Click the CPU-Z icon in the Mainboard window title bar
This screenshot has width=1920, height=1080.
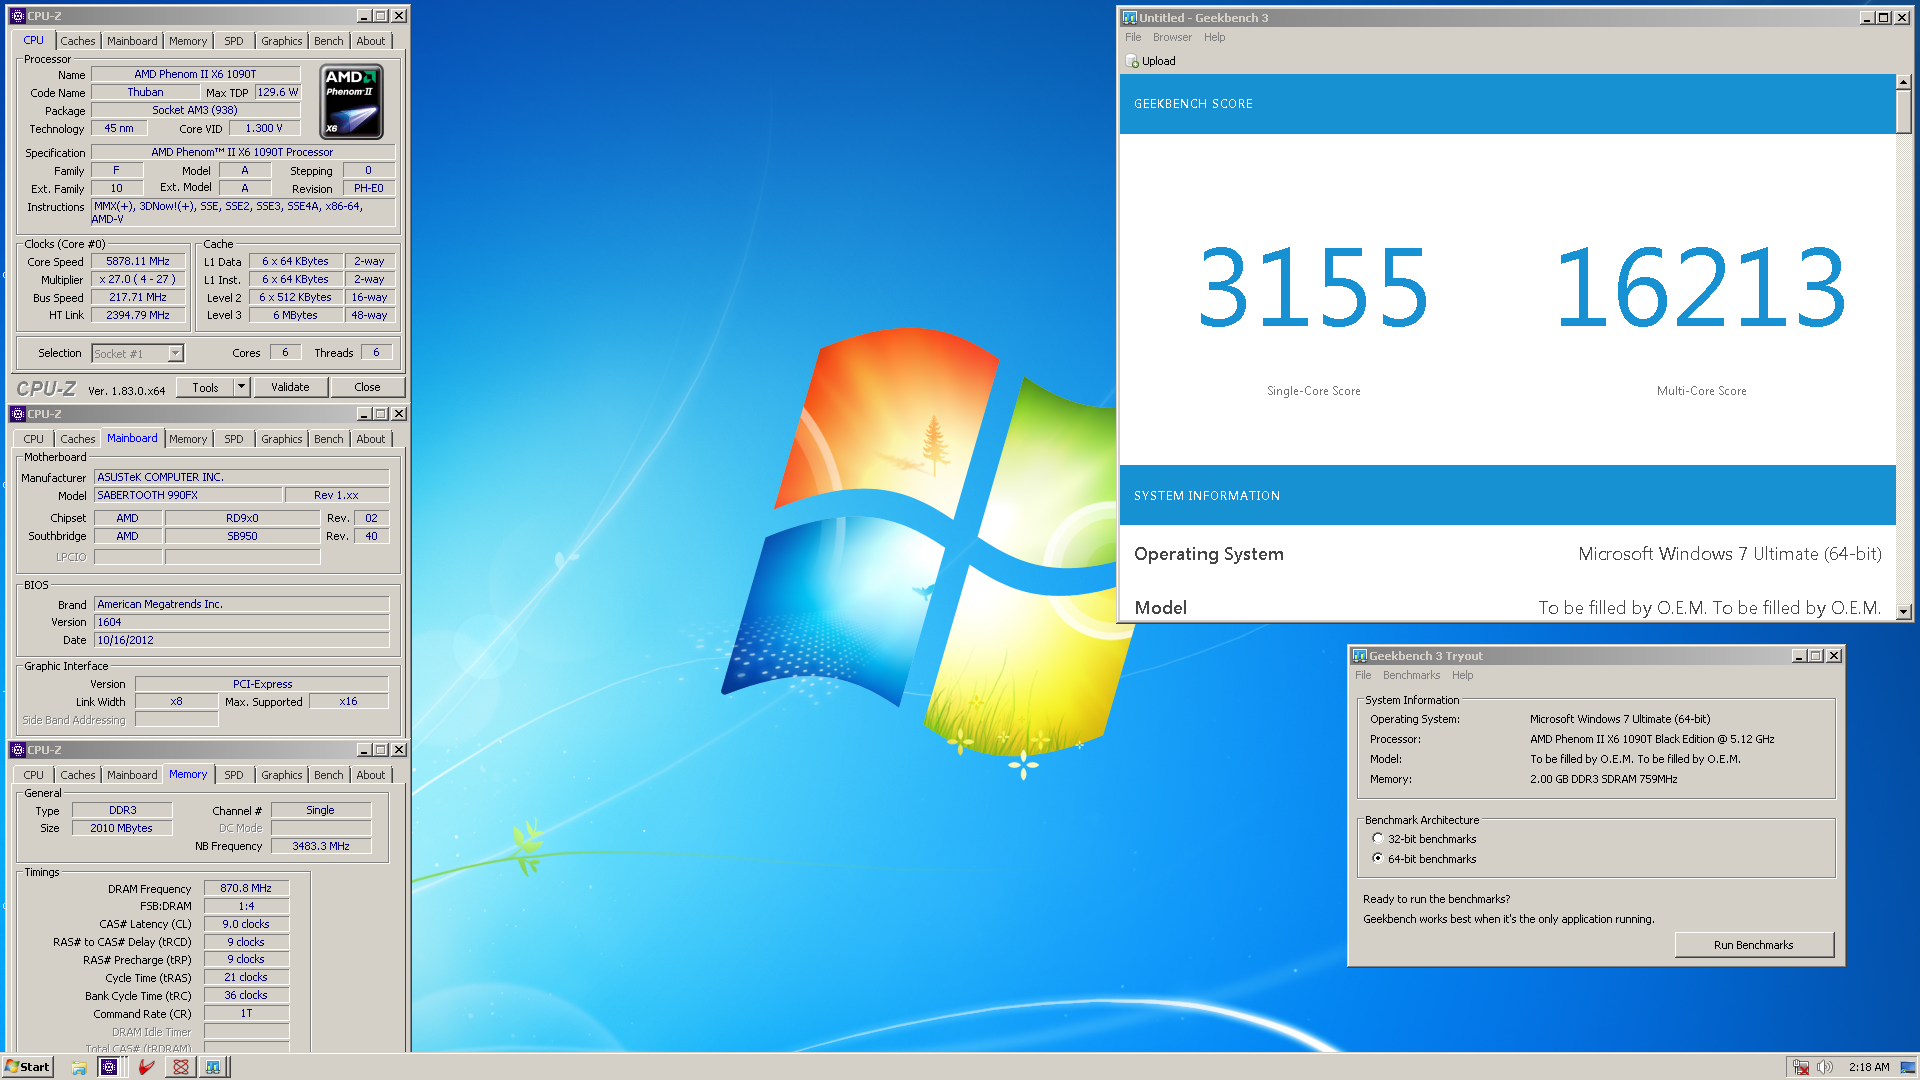[x=17, y=414]
